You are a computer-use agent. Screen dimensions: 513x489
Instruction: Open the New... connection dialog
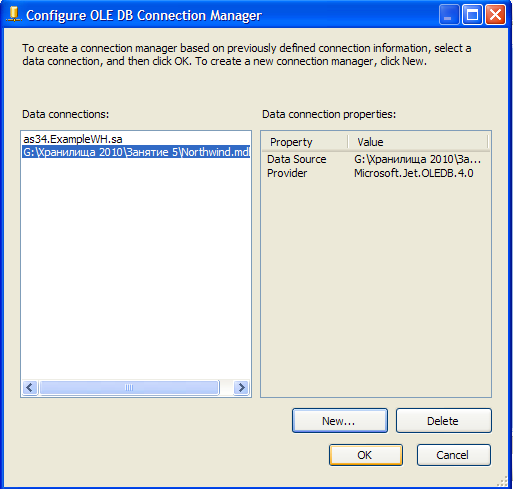340,421
